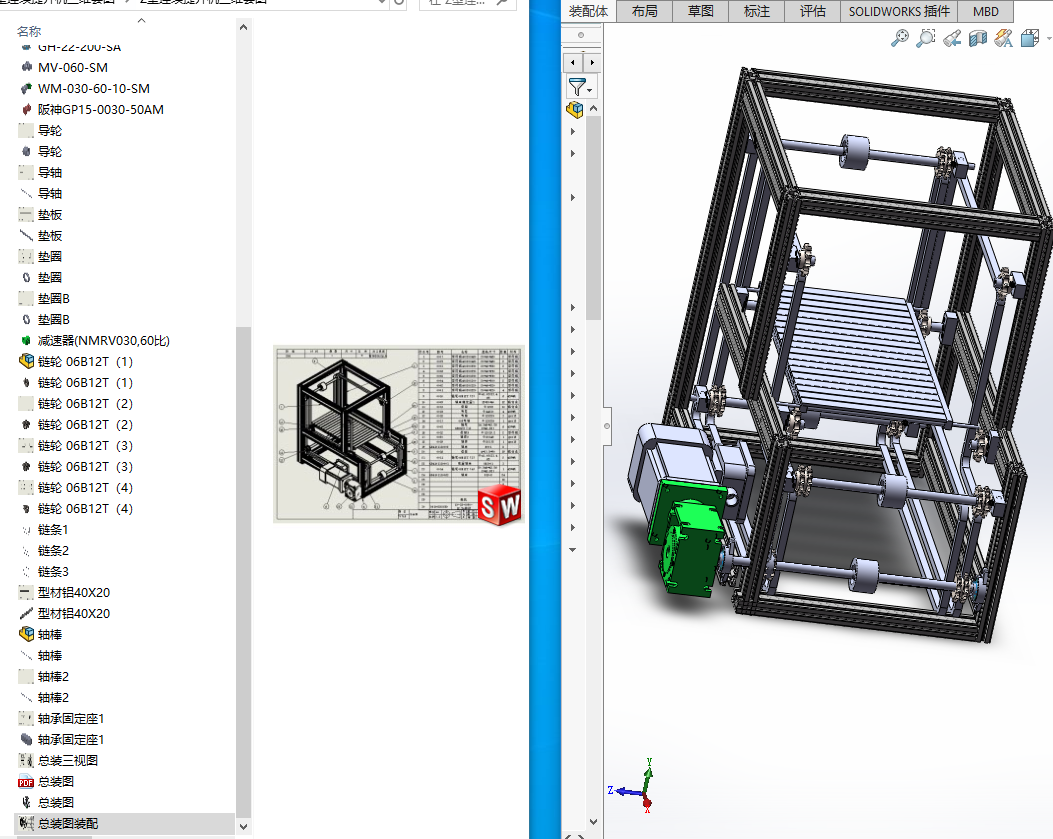The width and height of the screenshot is (1053, 839).
Task: Click the assembly icon atop the feature tree
Action: pos(575,109)
